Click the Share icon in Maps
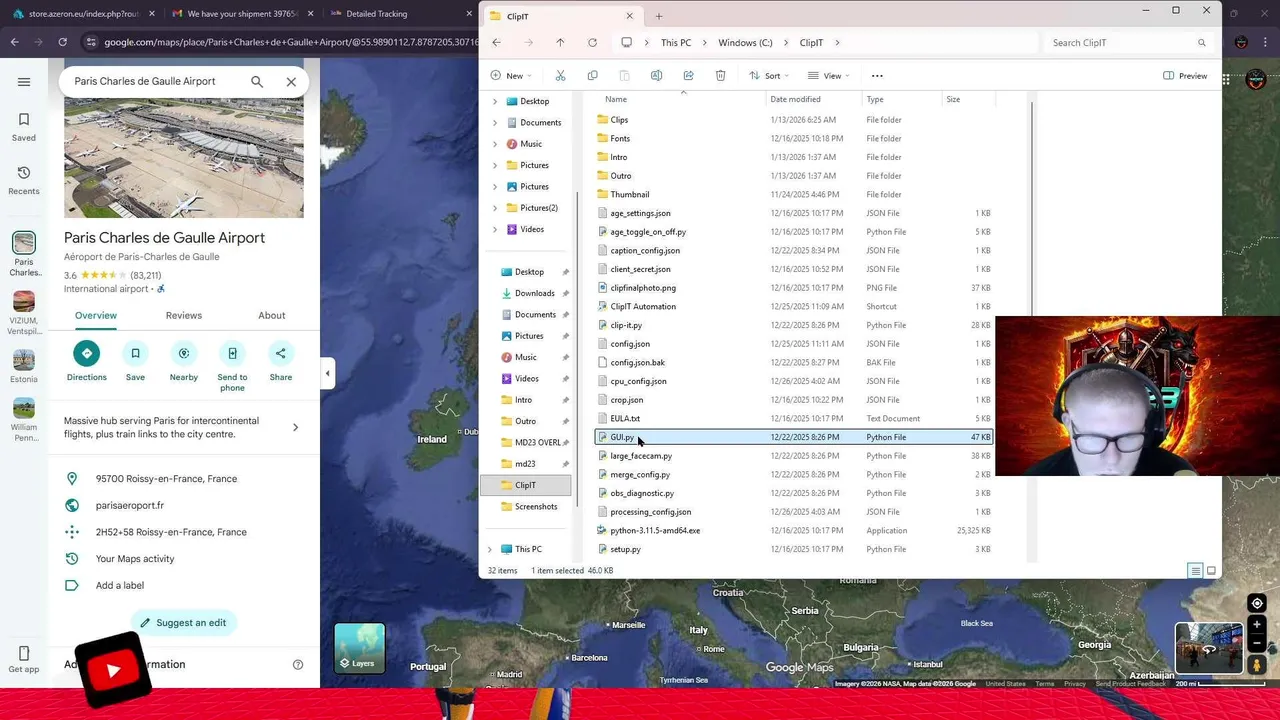Image resolution: width=1280 pixels, height=720 pixels. point(281,353)
